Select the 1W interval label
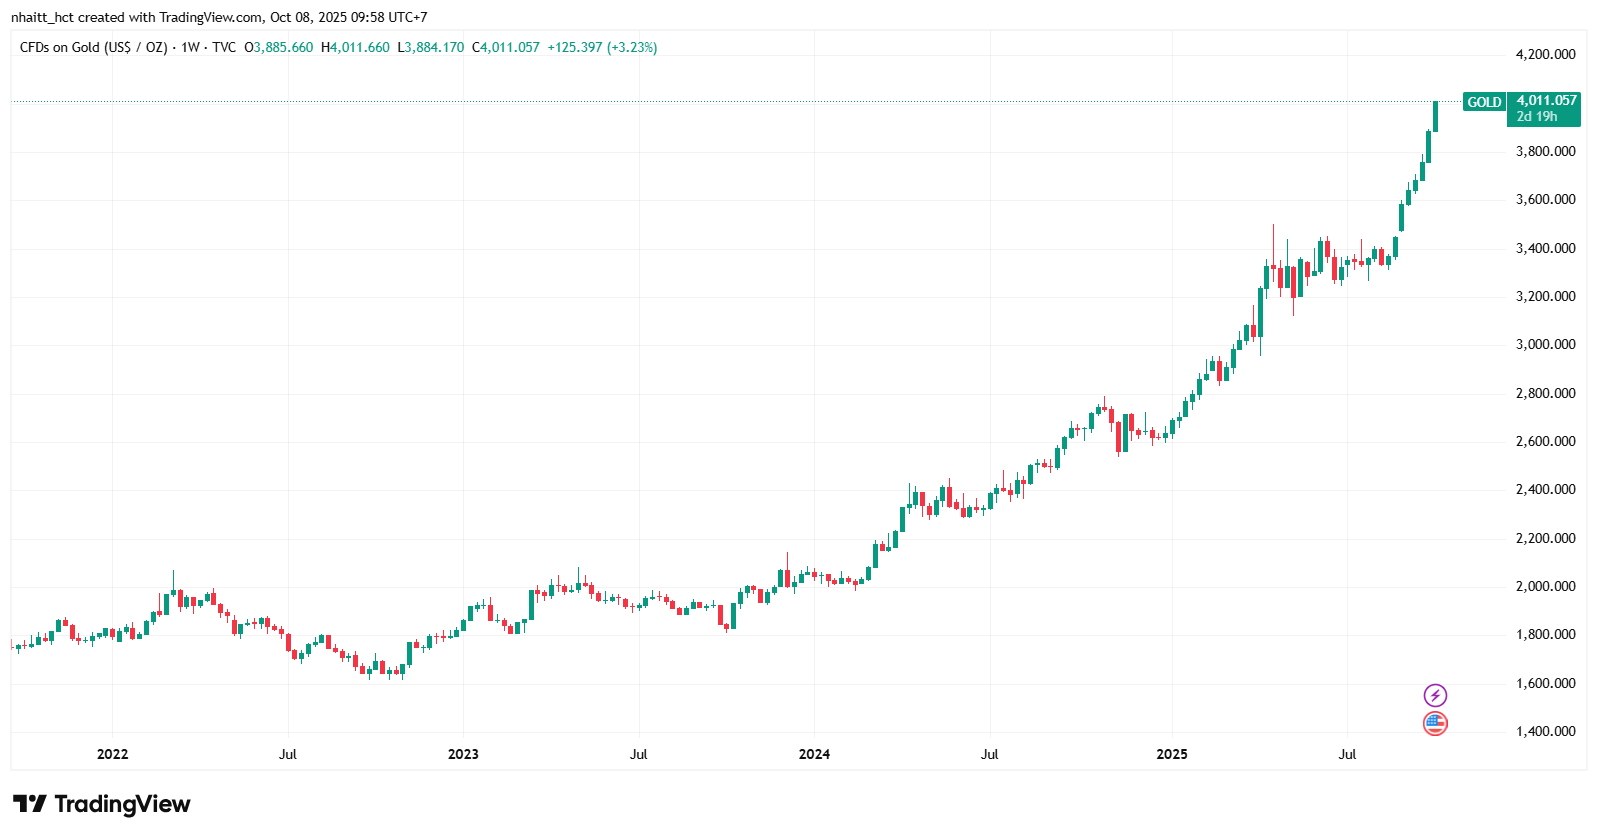The image size is (1598, 838). point(190,47)
